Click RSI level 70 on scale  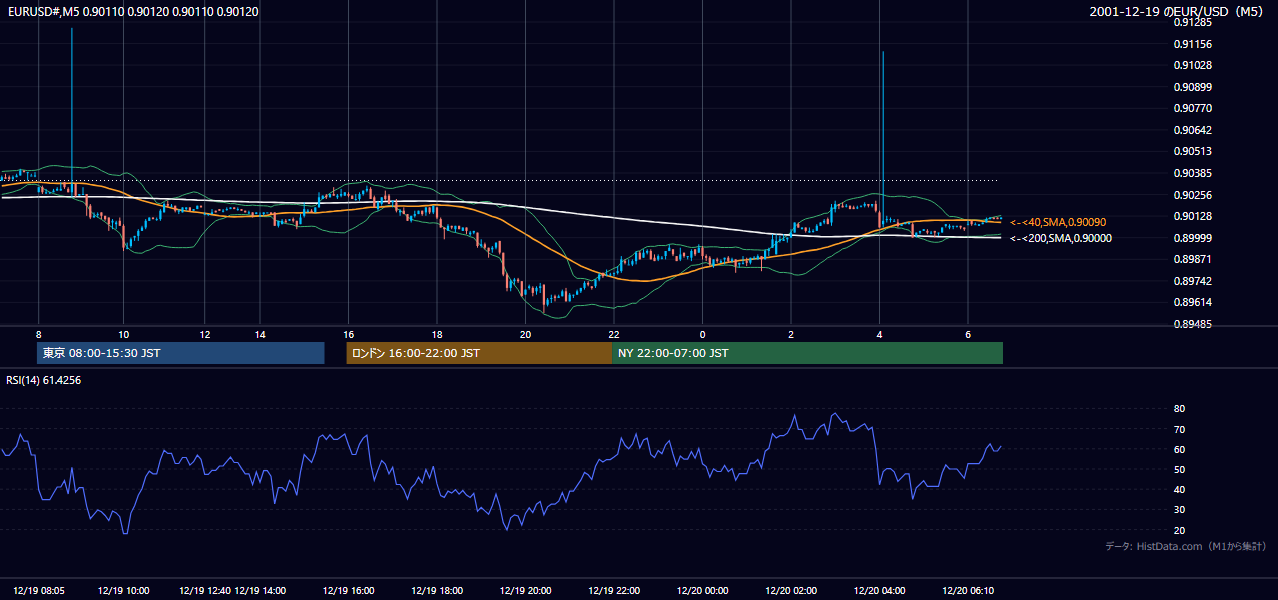tap(1179, 429)
